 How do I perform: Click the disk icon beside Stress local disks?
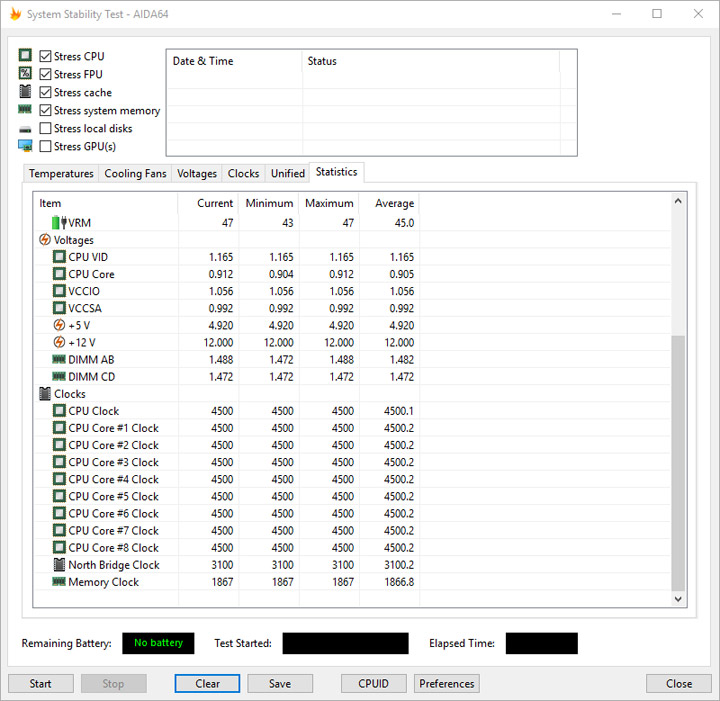25,130
